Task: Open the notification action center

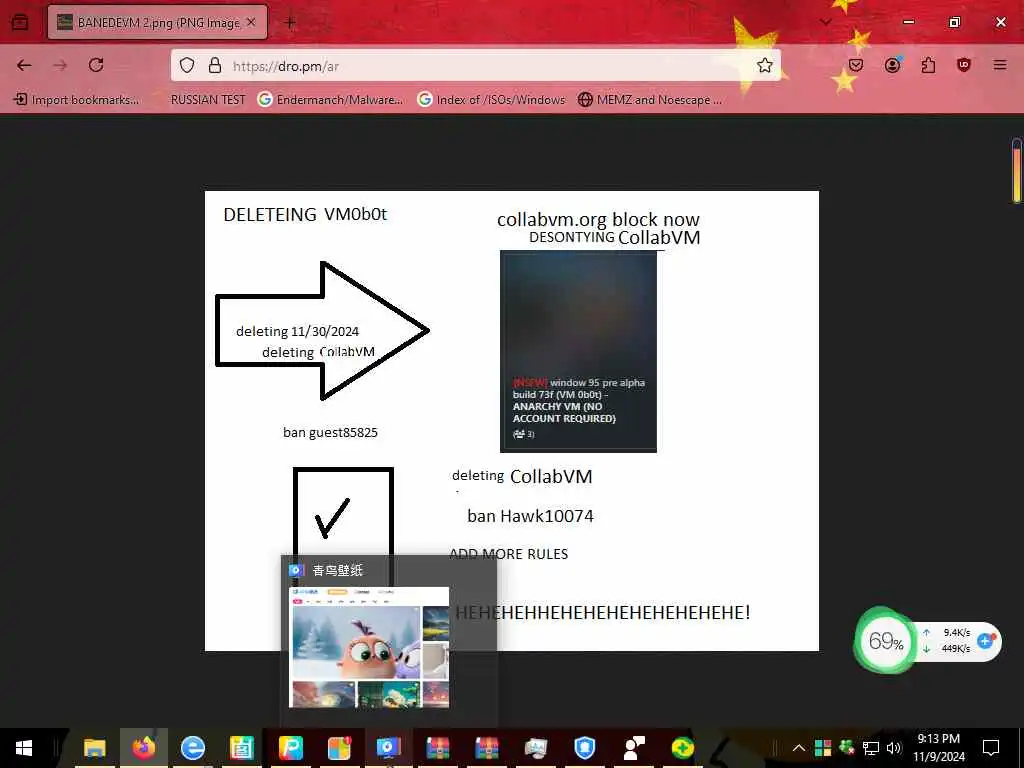Action: coord(991,748)
